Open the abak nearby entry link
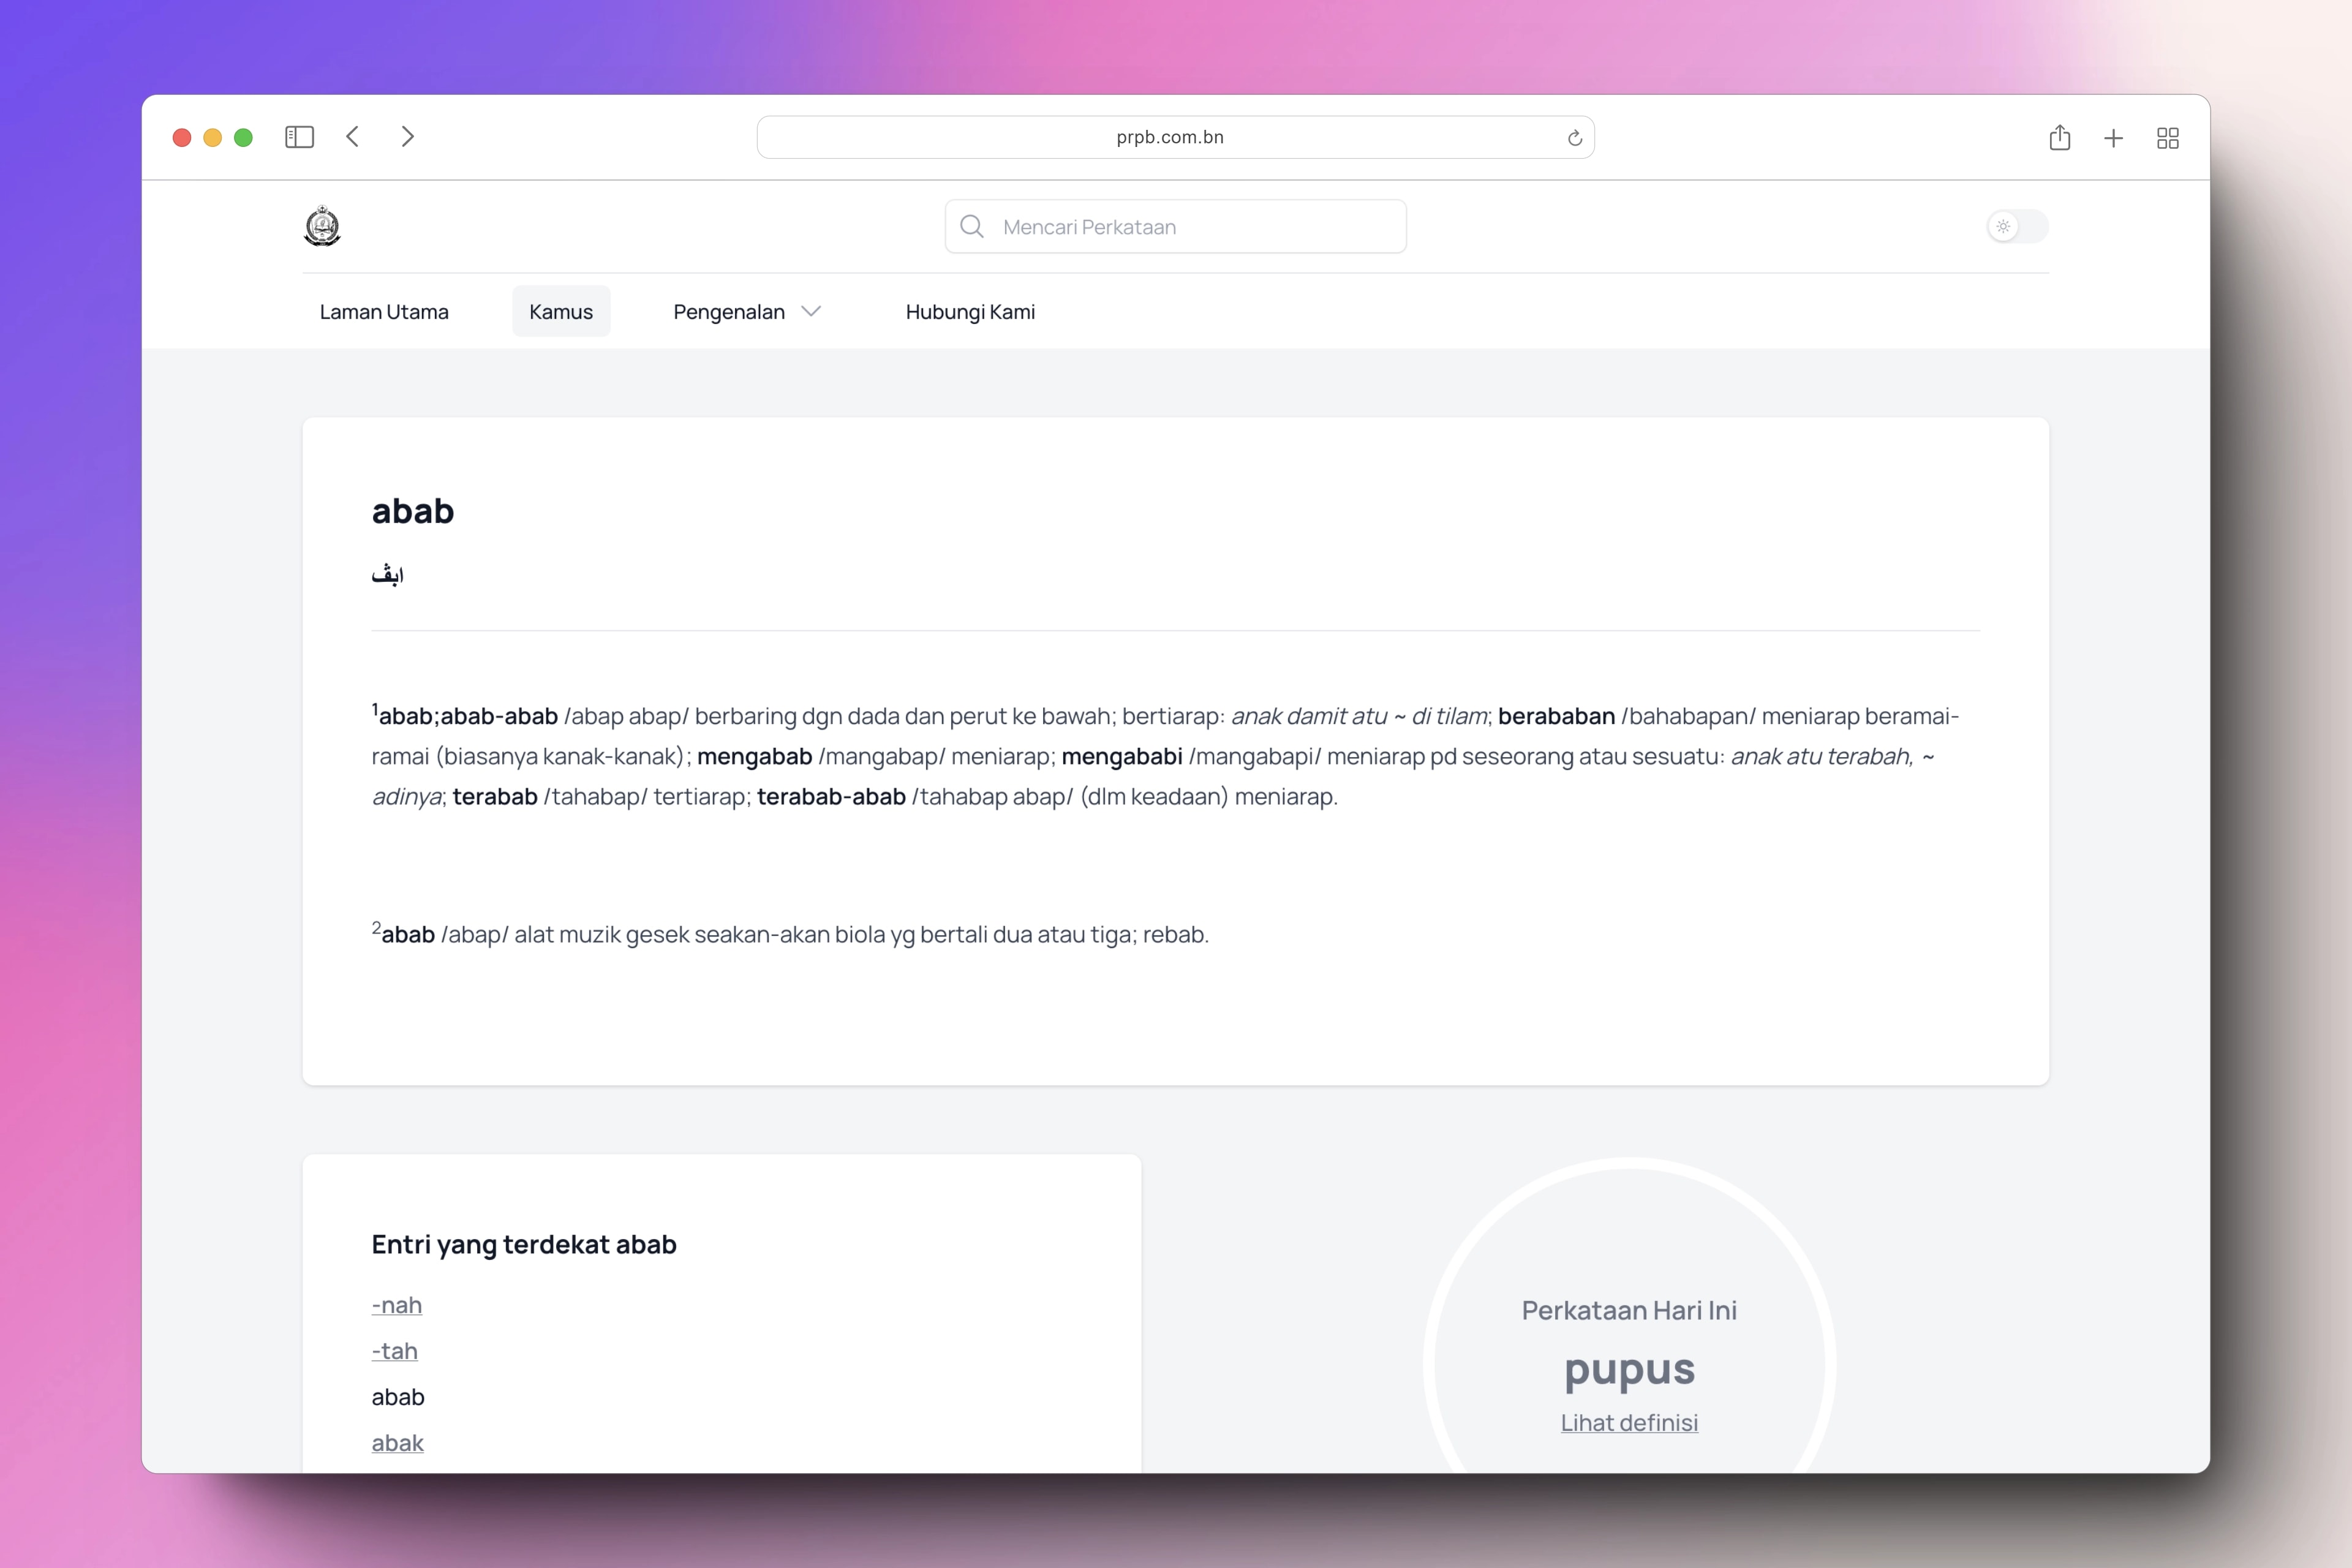The width and height of the screenshot is (2352, 1568). pos(398,1443)
